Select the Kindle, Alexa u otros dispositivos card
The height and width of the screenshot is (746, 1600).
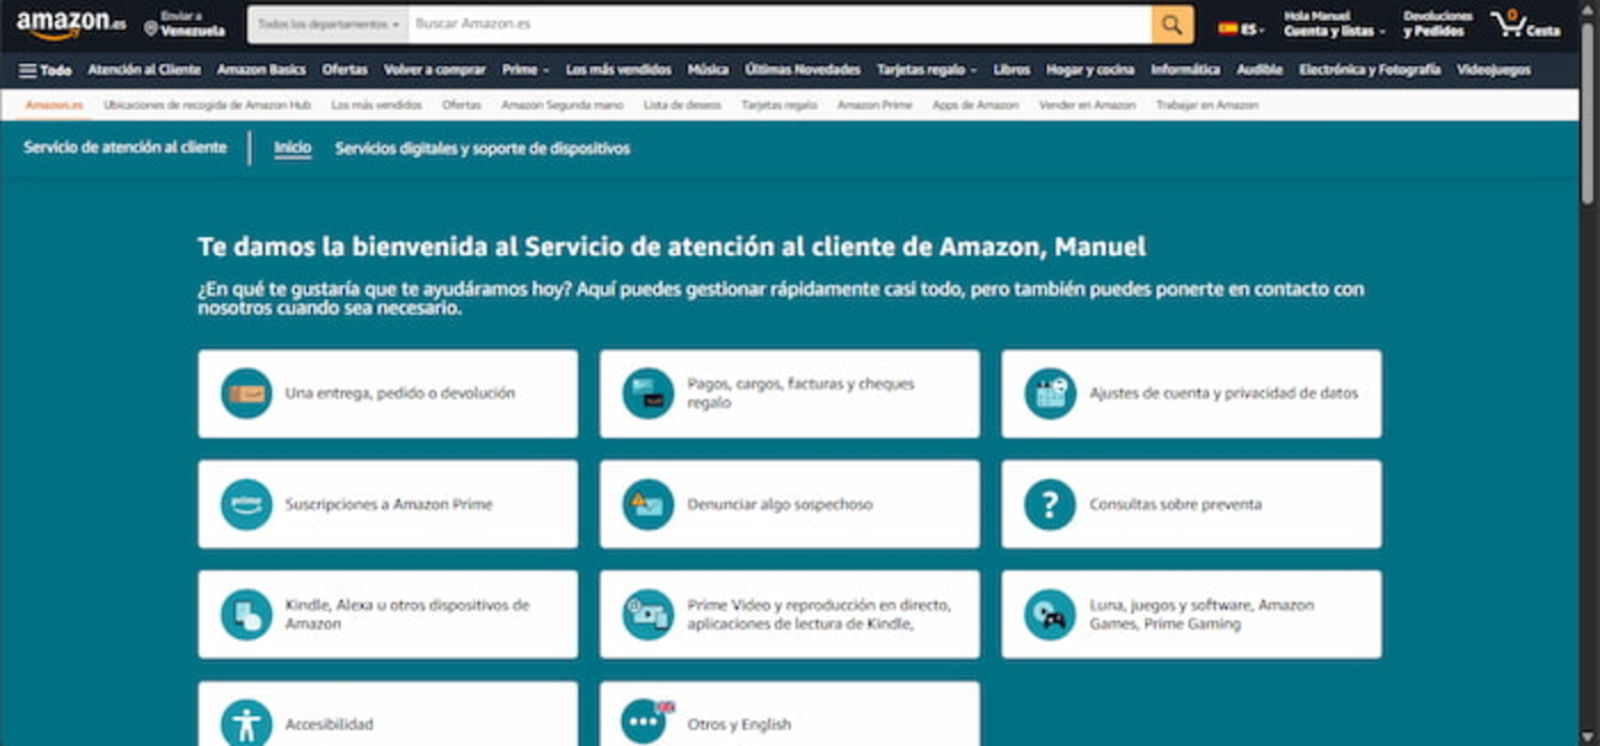pos(388,614)
